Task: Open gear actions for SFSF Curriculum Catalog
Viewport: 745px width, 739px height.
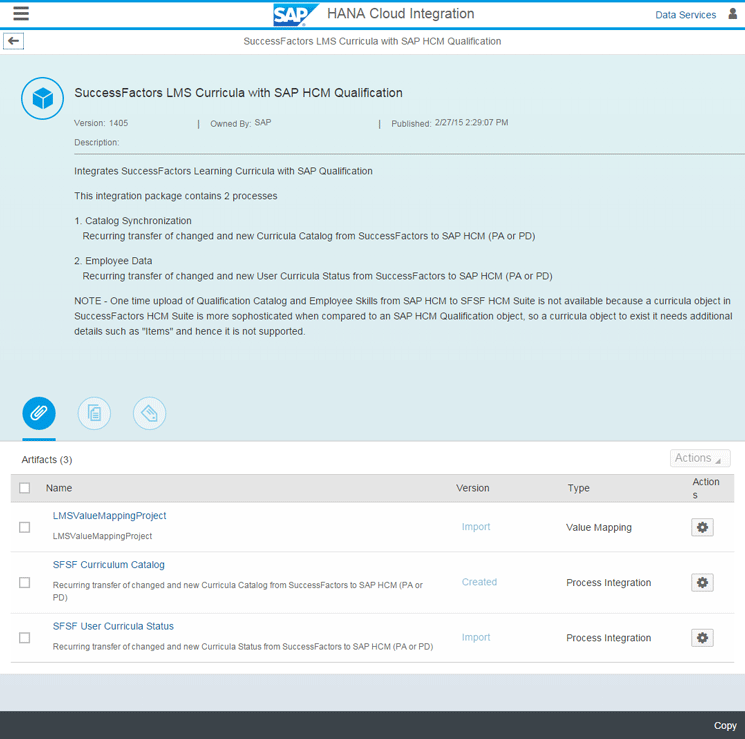Action: pos(702,582)
